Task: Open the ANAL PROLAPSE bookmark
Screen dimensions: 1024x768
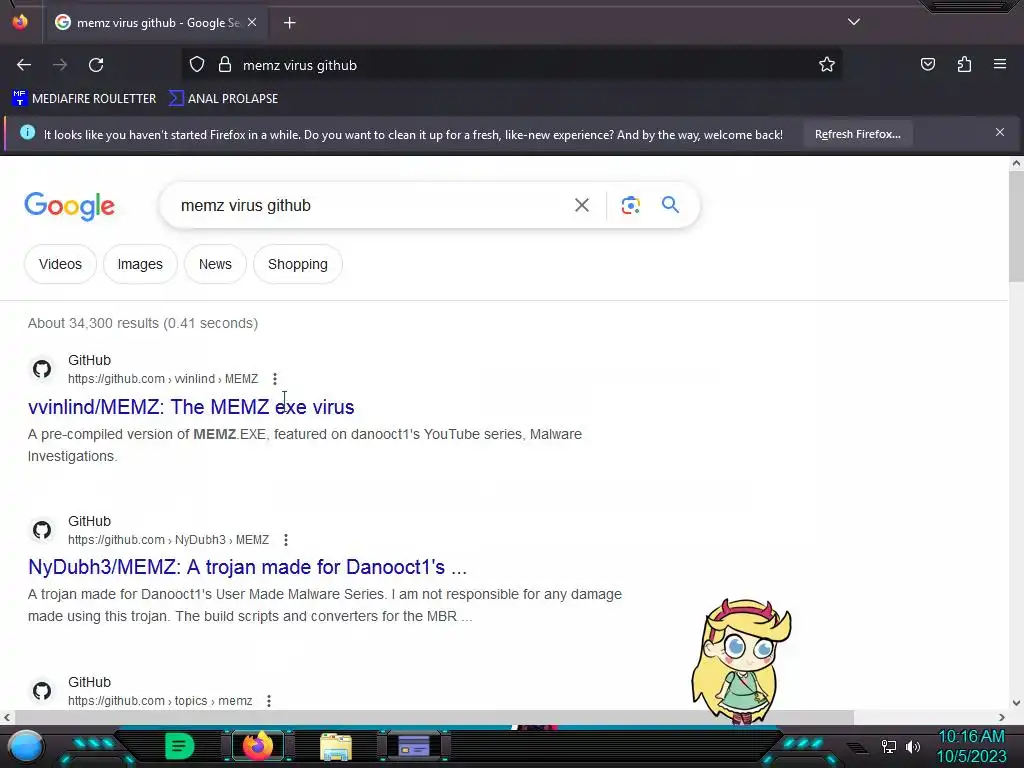Action: (223, 99)
